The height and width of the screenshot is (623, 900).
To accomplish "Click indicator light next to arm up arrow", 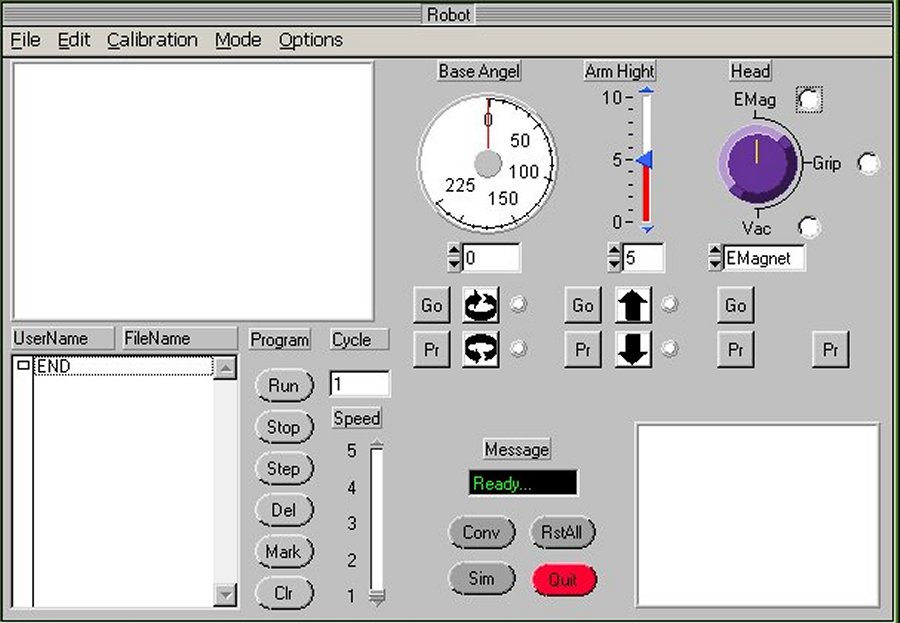I will (670, 305).
